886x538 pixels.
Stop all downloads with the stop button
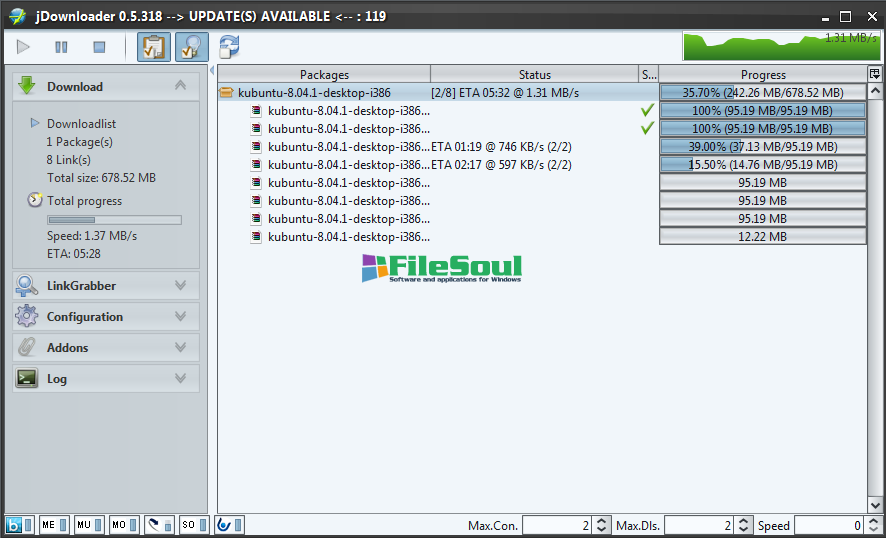99,47
